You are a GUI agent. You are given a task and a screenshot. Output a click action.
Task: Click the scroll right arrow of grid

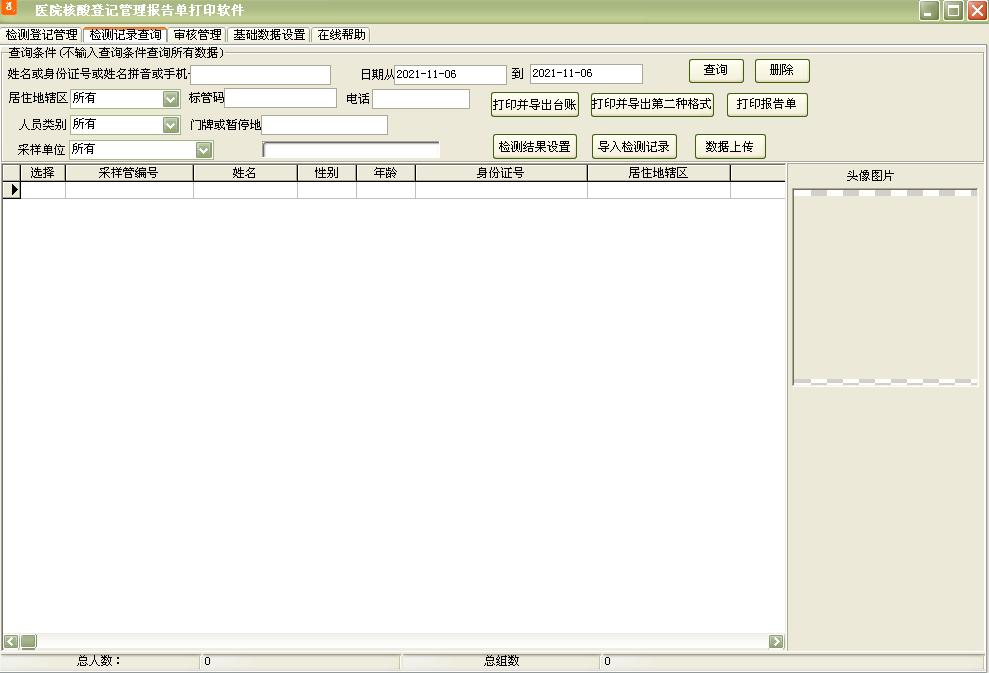click(x=776, y=641)
